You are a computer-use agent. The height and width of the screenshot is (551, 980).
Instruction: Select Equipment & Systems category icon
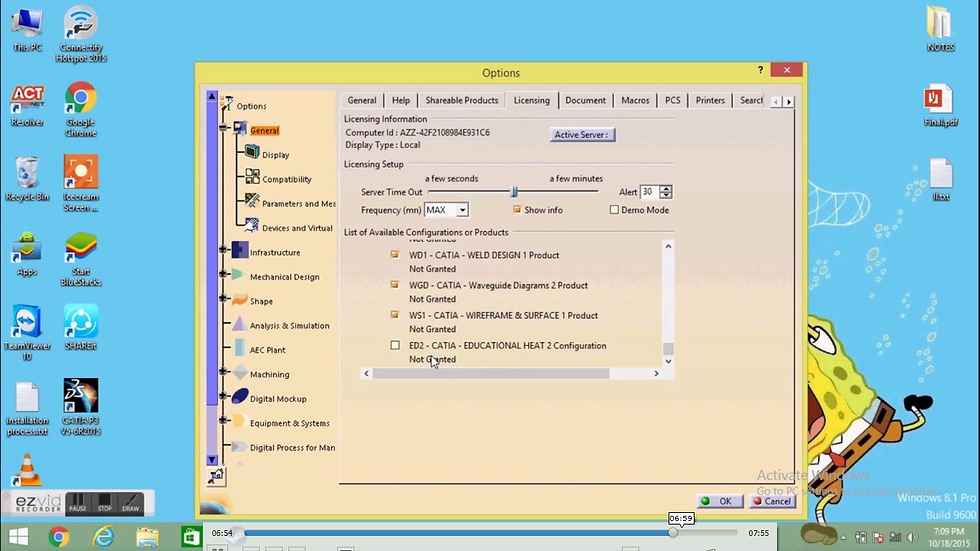point(239,421)
